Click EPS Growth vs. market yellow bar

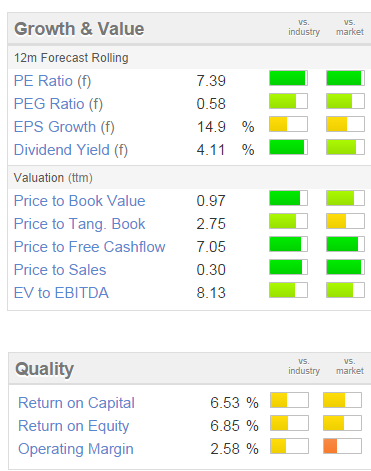click(x=345, y=124)
